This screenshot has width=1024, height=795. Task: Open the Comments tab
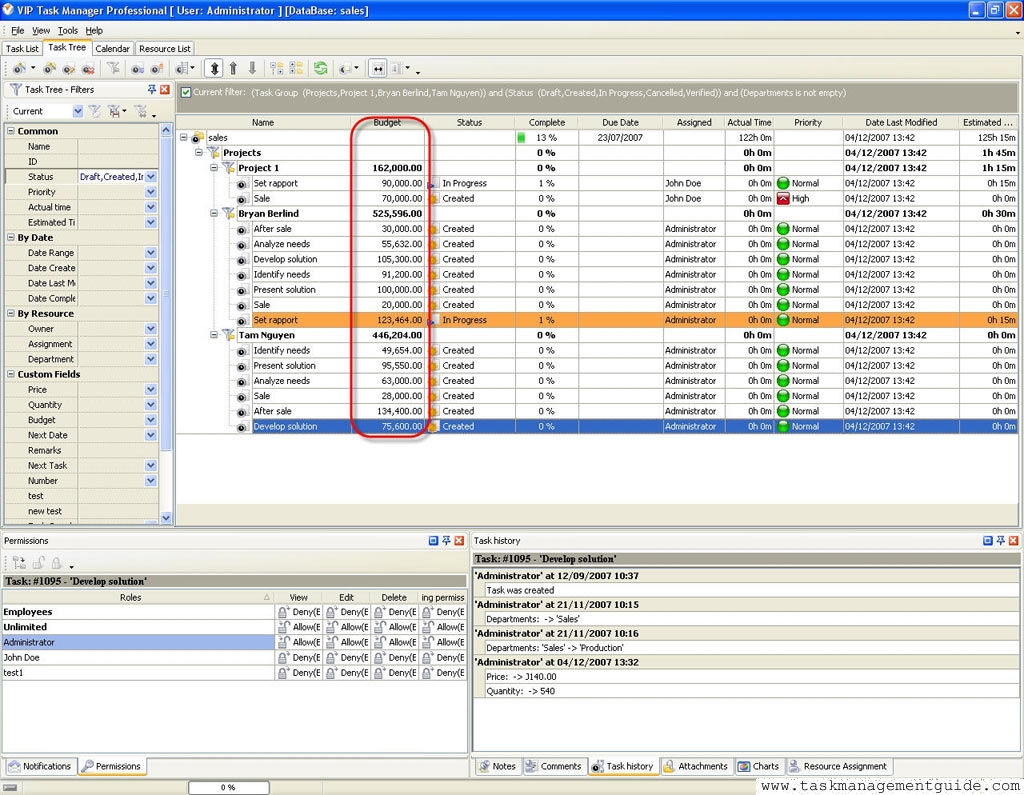pos(554,766)
